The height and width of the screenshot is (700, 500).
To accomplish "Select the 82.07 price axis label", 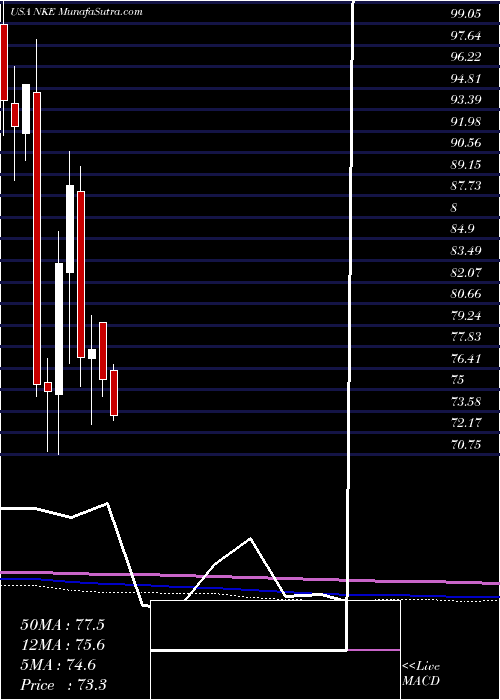I will [x=466, y=272].
